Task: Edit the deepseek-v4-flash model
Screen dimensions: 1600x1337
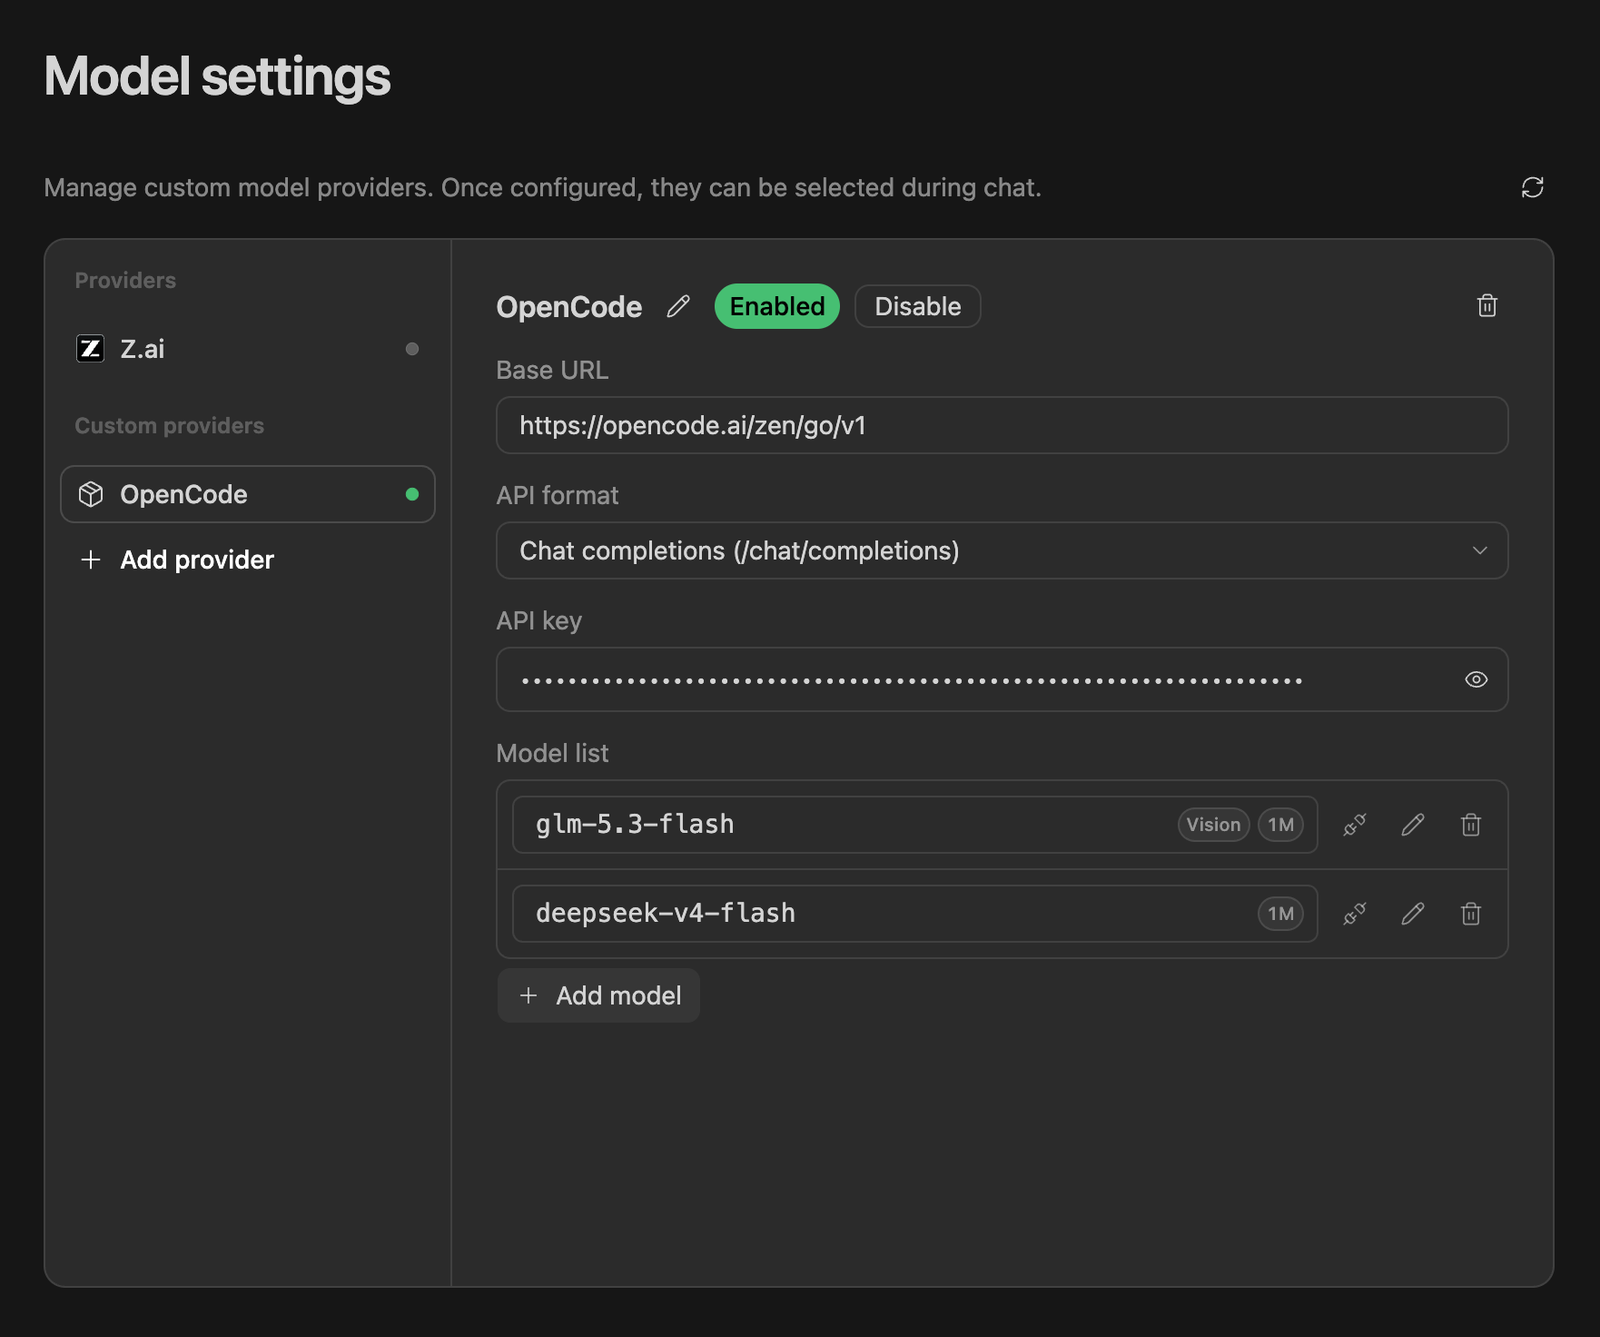Action: point(1413,914)
